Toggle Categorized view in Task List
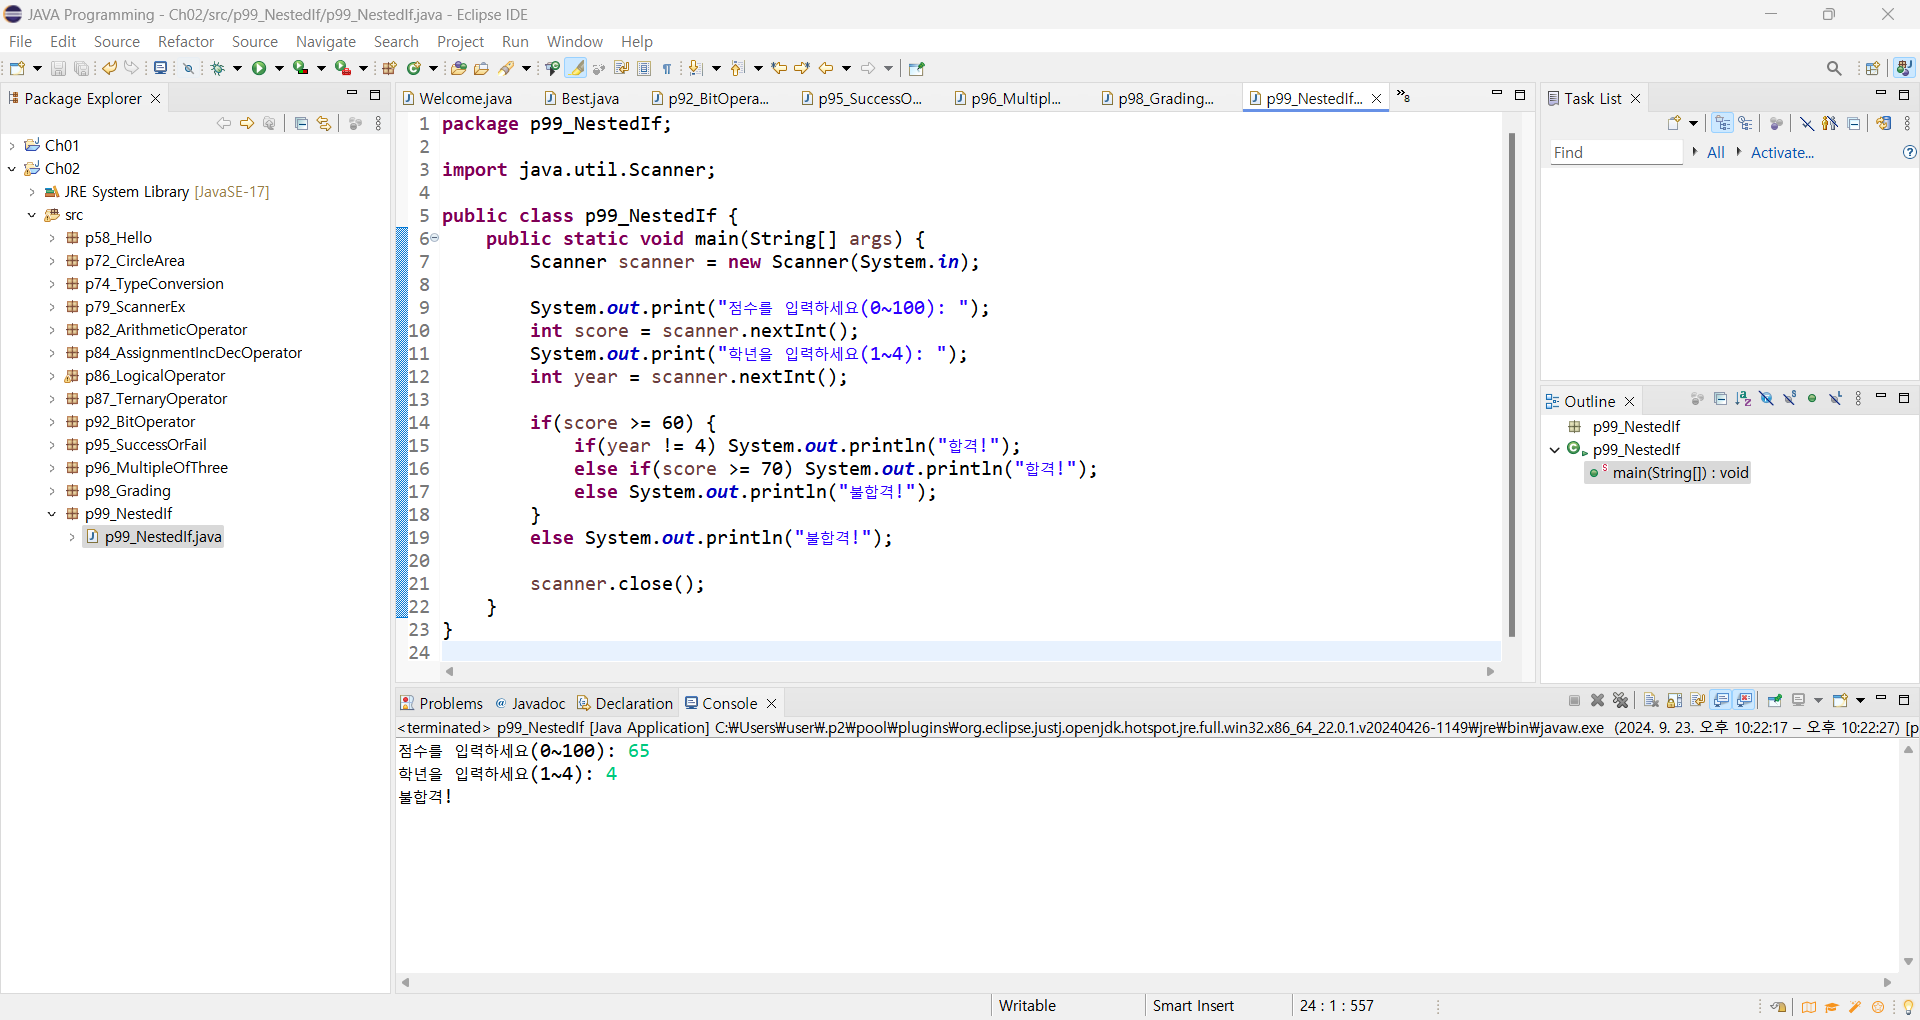This screenshot has height=1020, width=1920. pyautogui.click(x=1722, y=123)
